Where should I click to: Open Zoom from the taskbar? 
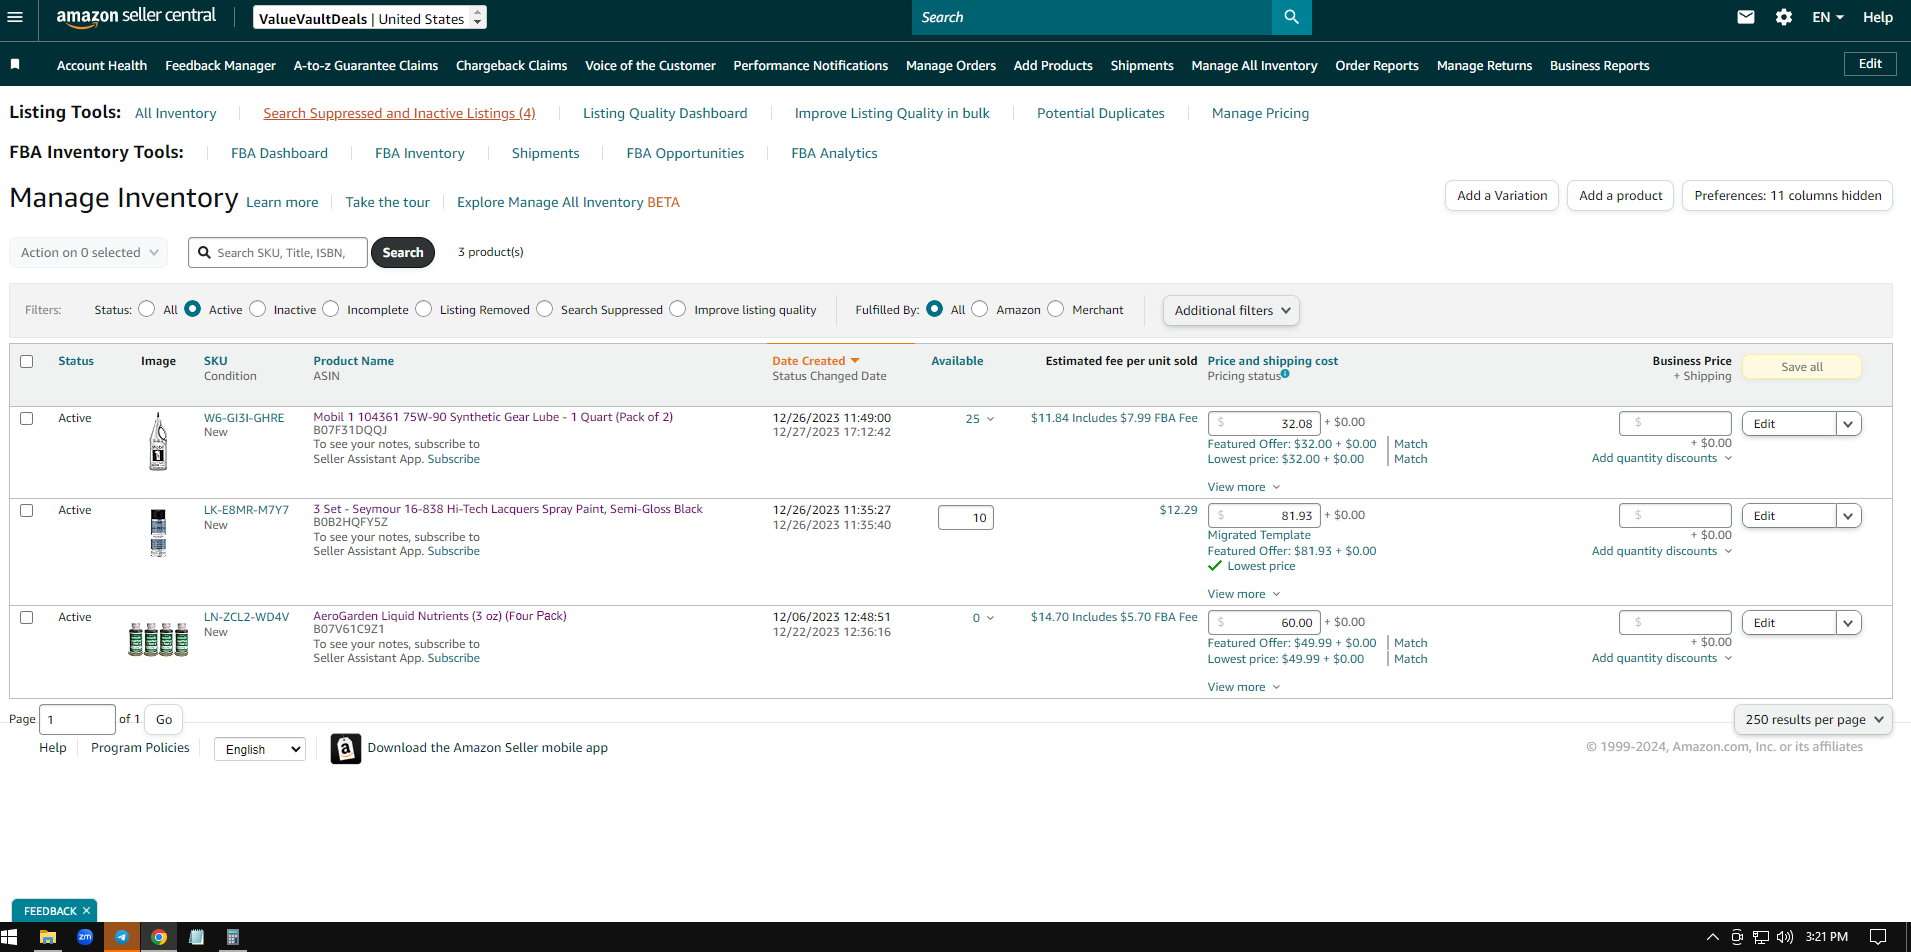85,937
